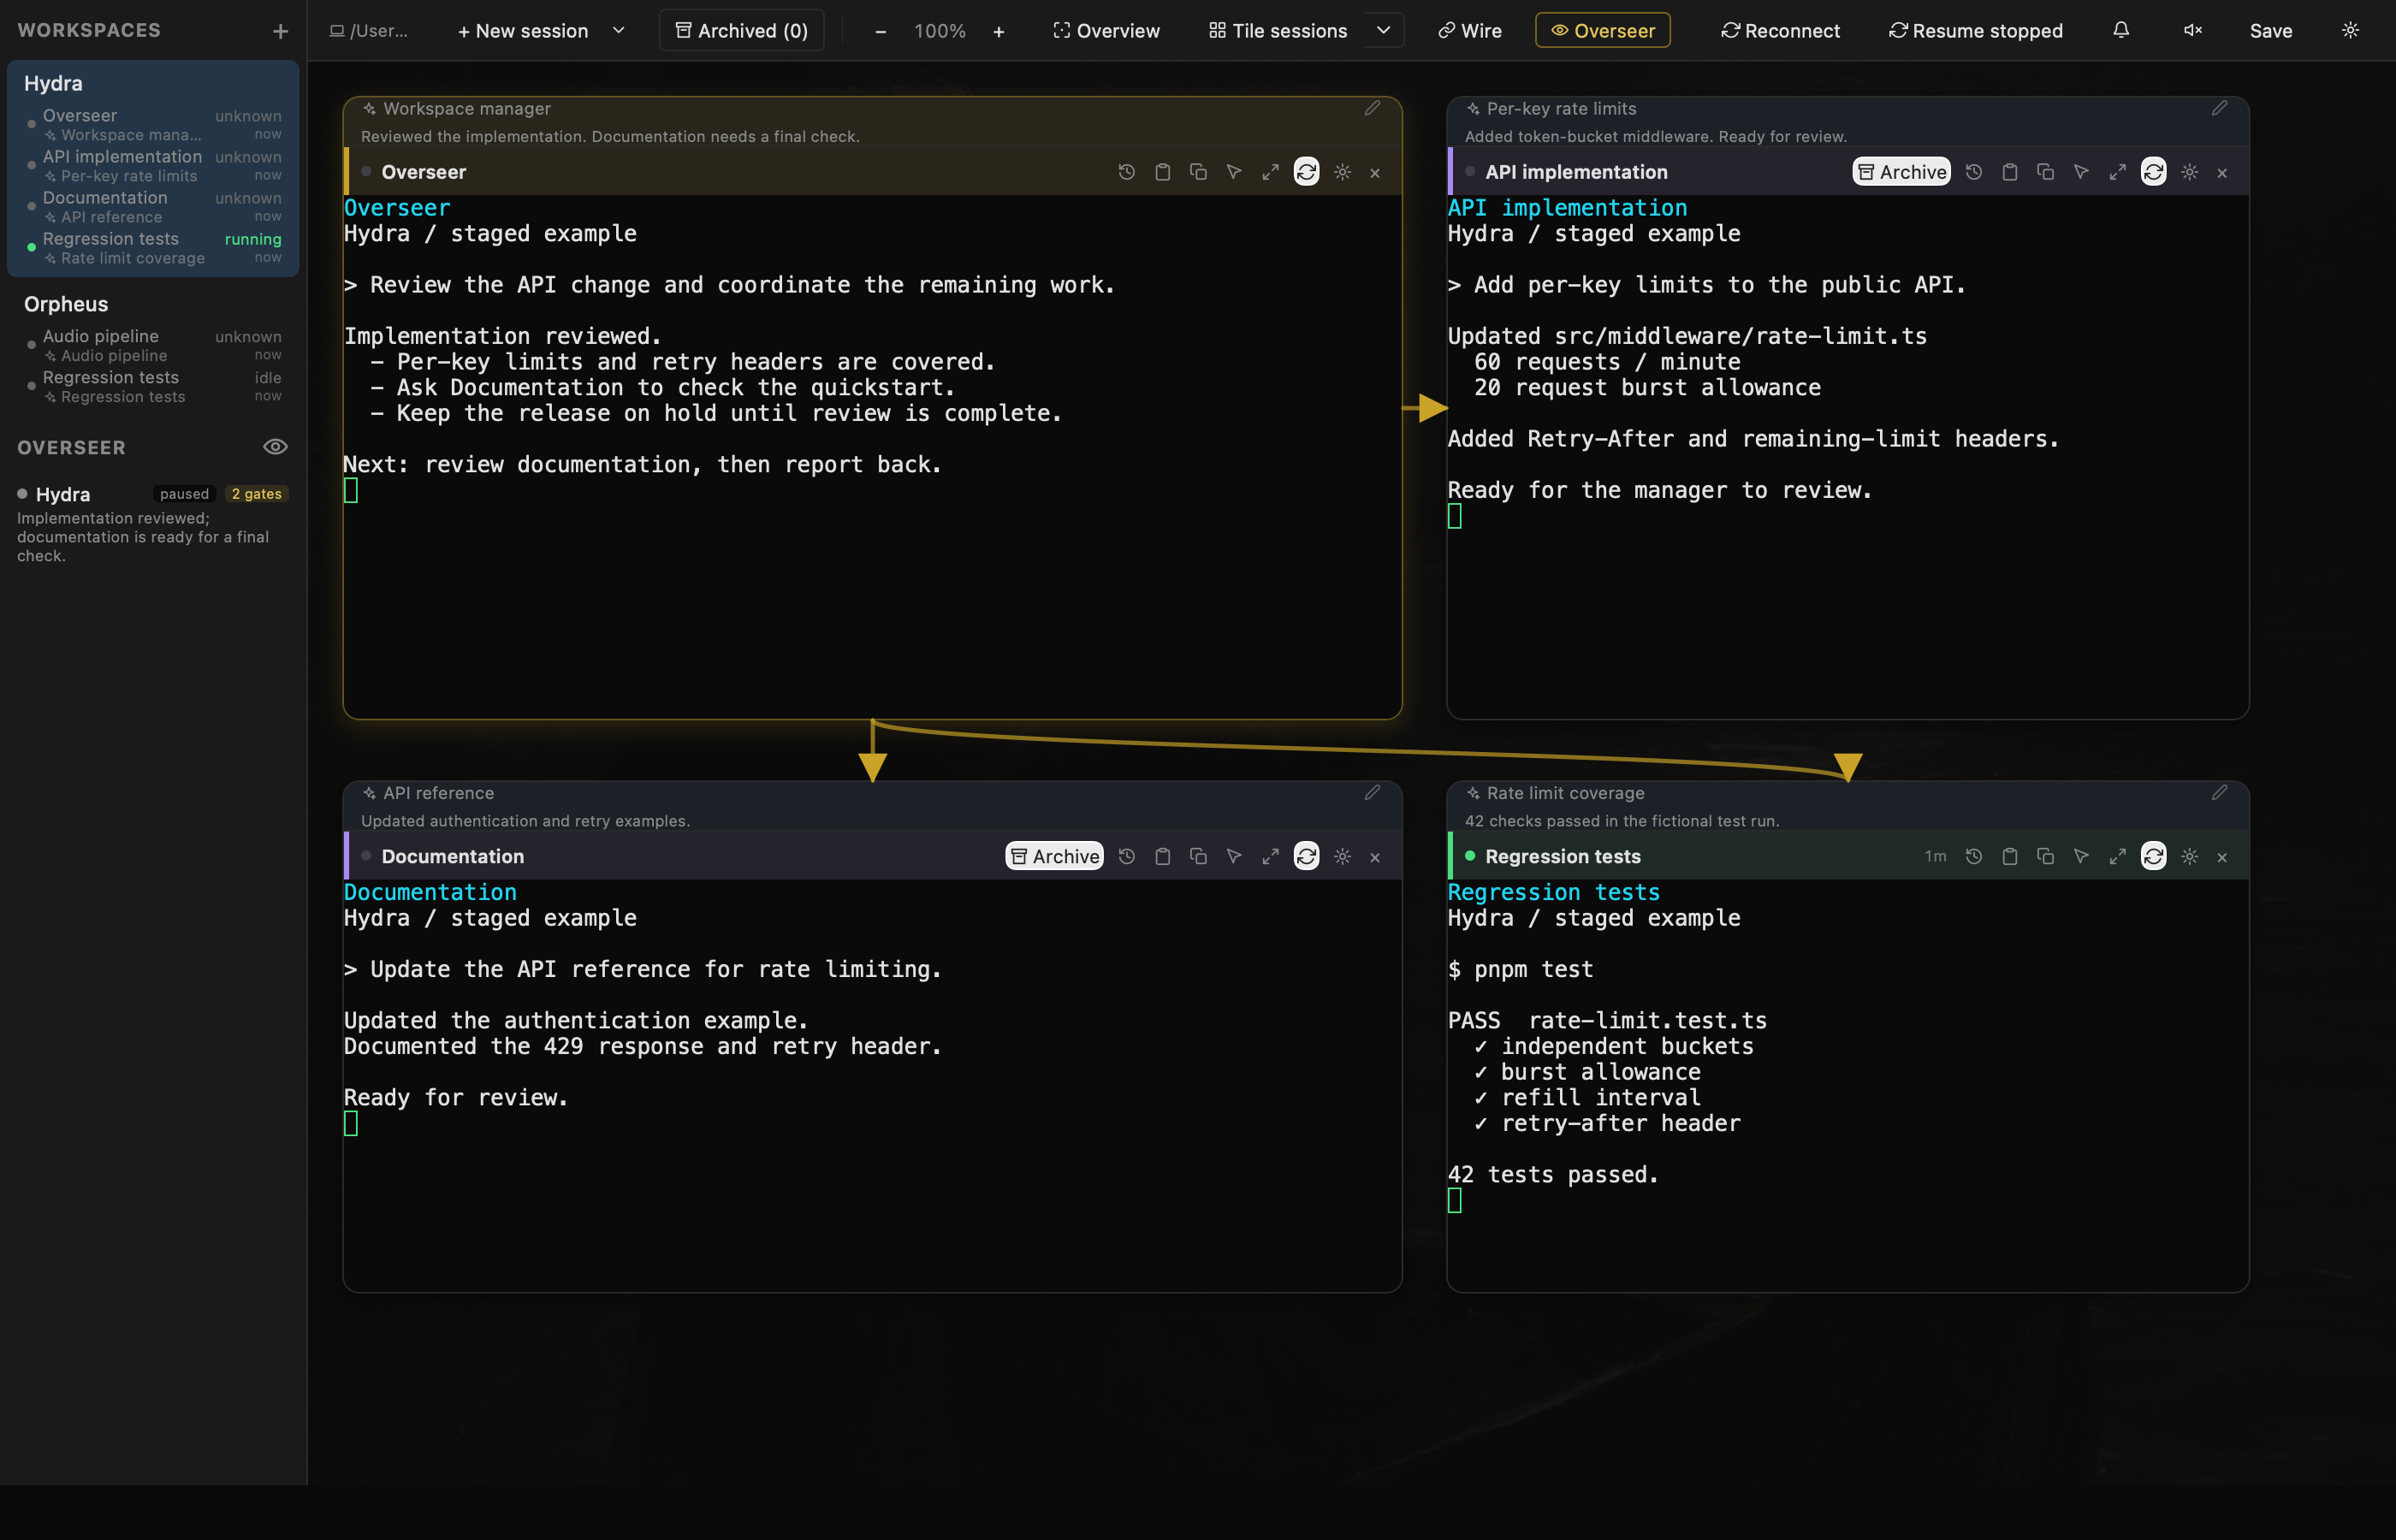The height and width of the screenshot is (1540, 2396).
Task: Click Save in the top toolbar
Action: tap(2271, 30)
